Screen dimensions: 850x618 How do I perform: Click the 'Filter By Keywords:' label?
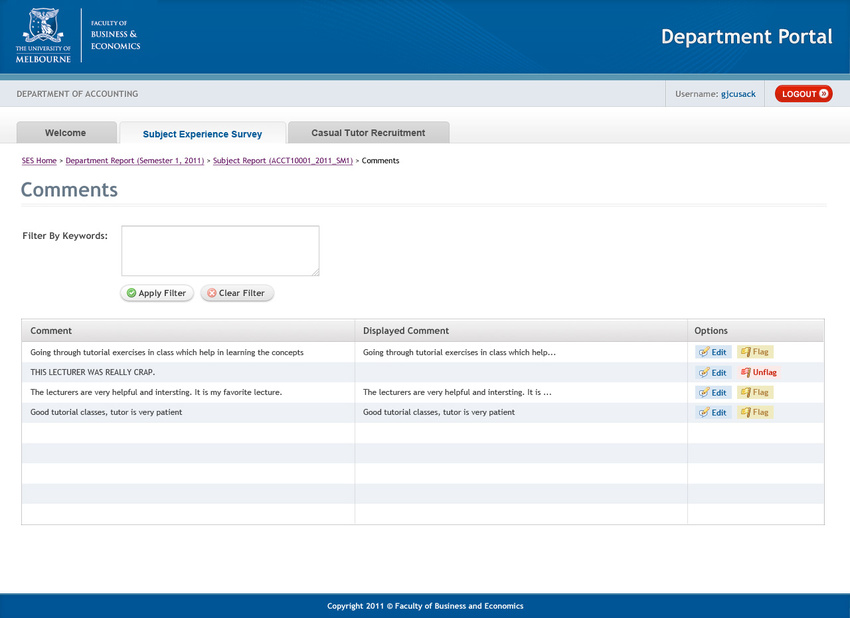65,236
